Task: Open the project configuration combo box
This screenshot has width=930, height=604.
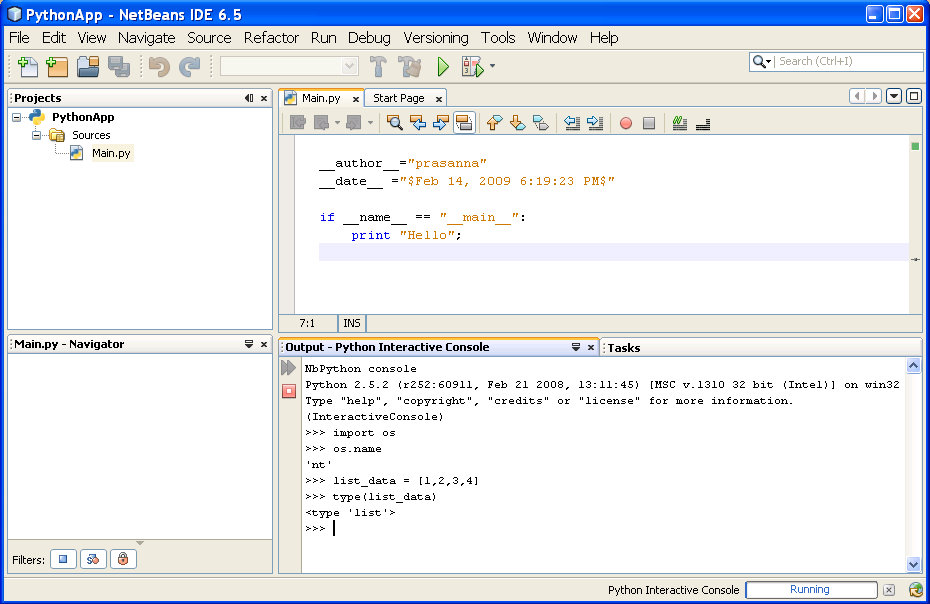Action: (289, 66)
